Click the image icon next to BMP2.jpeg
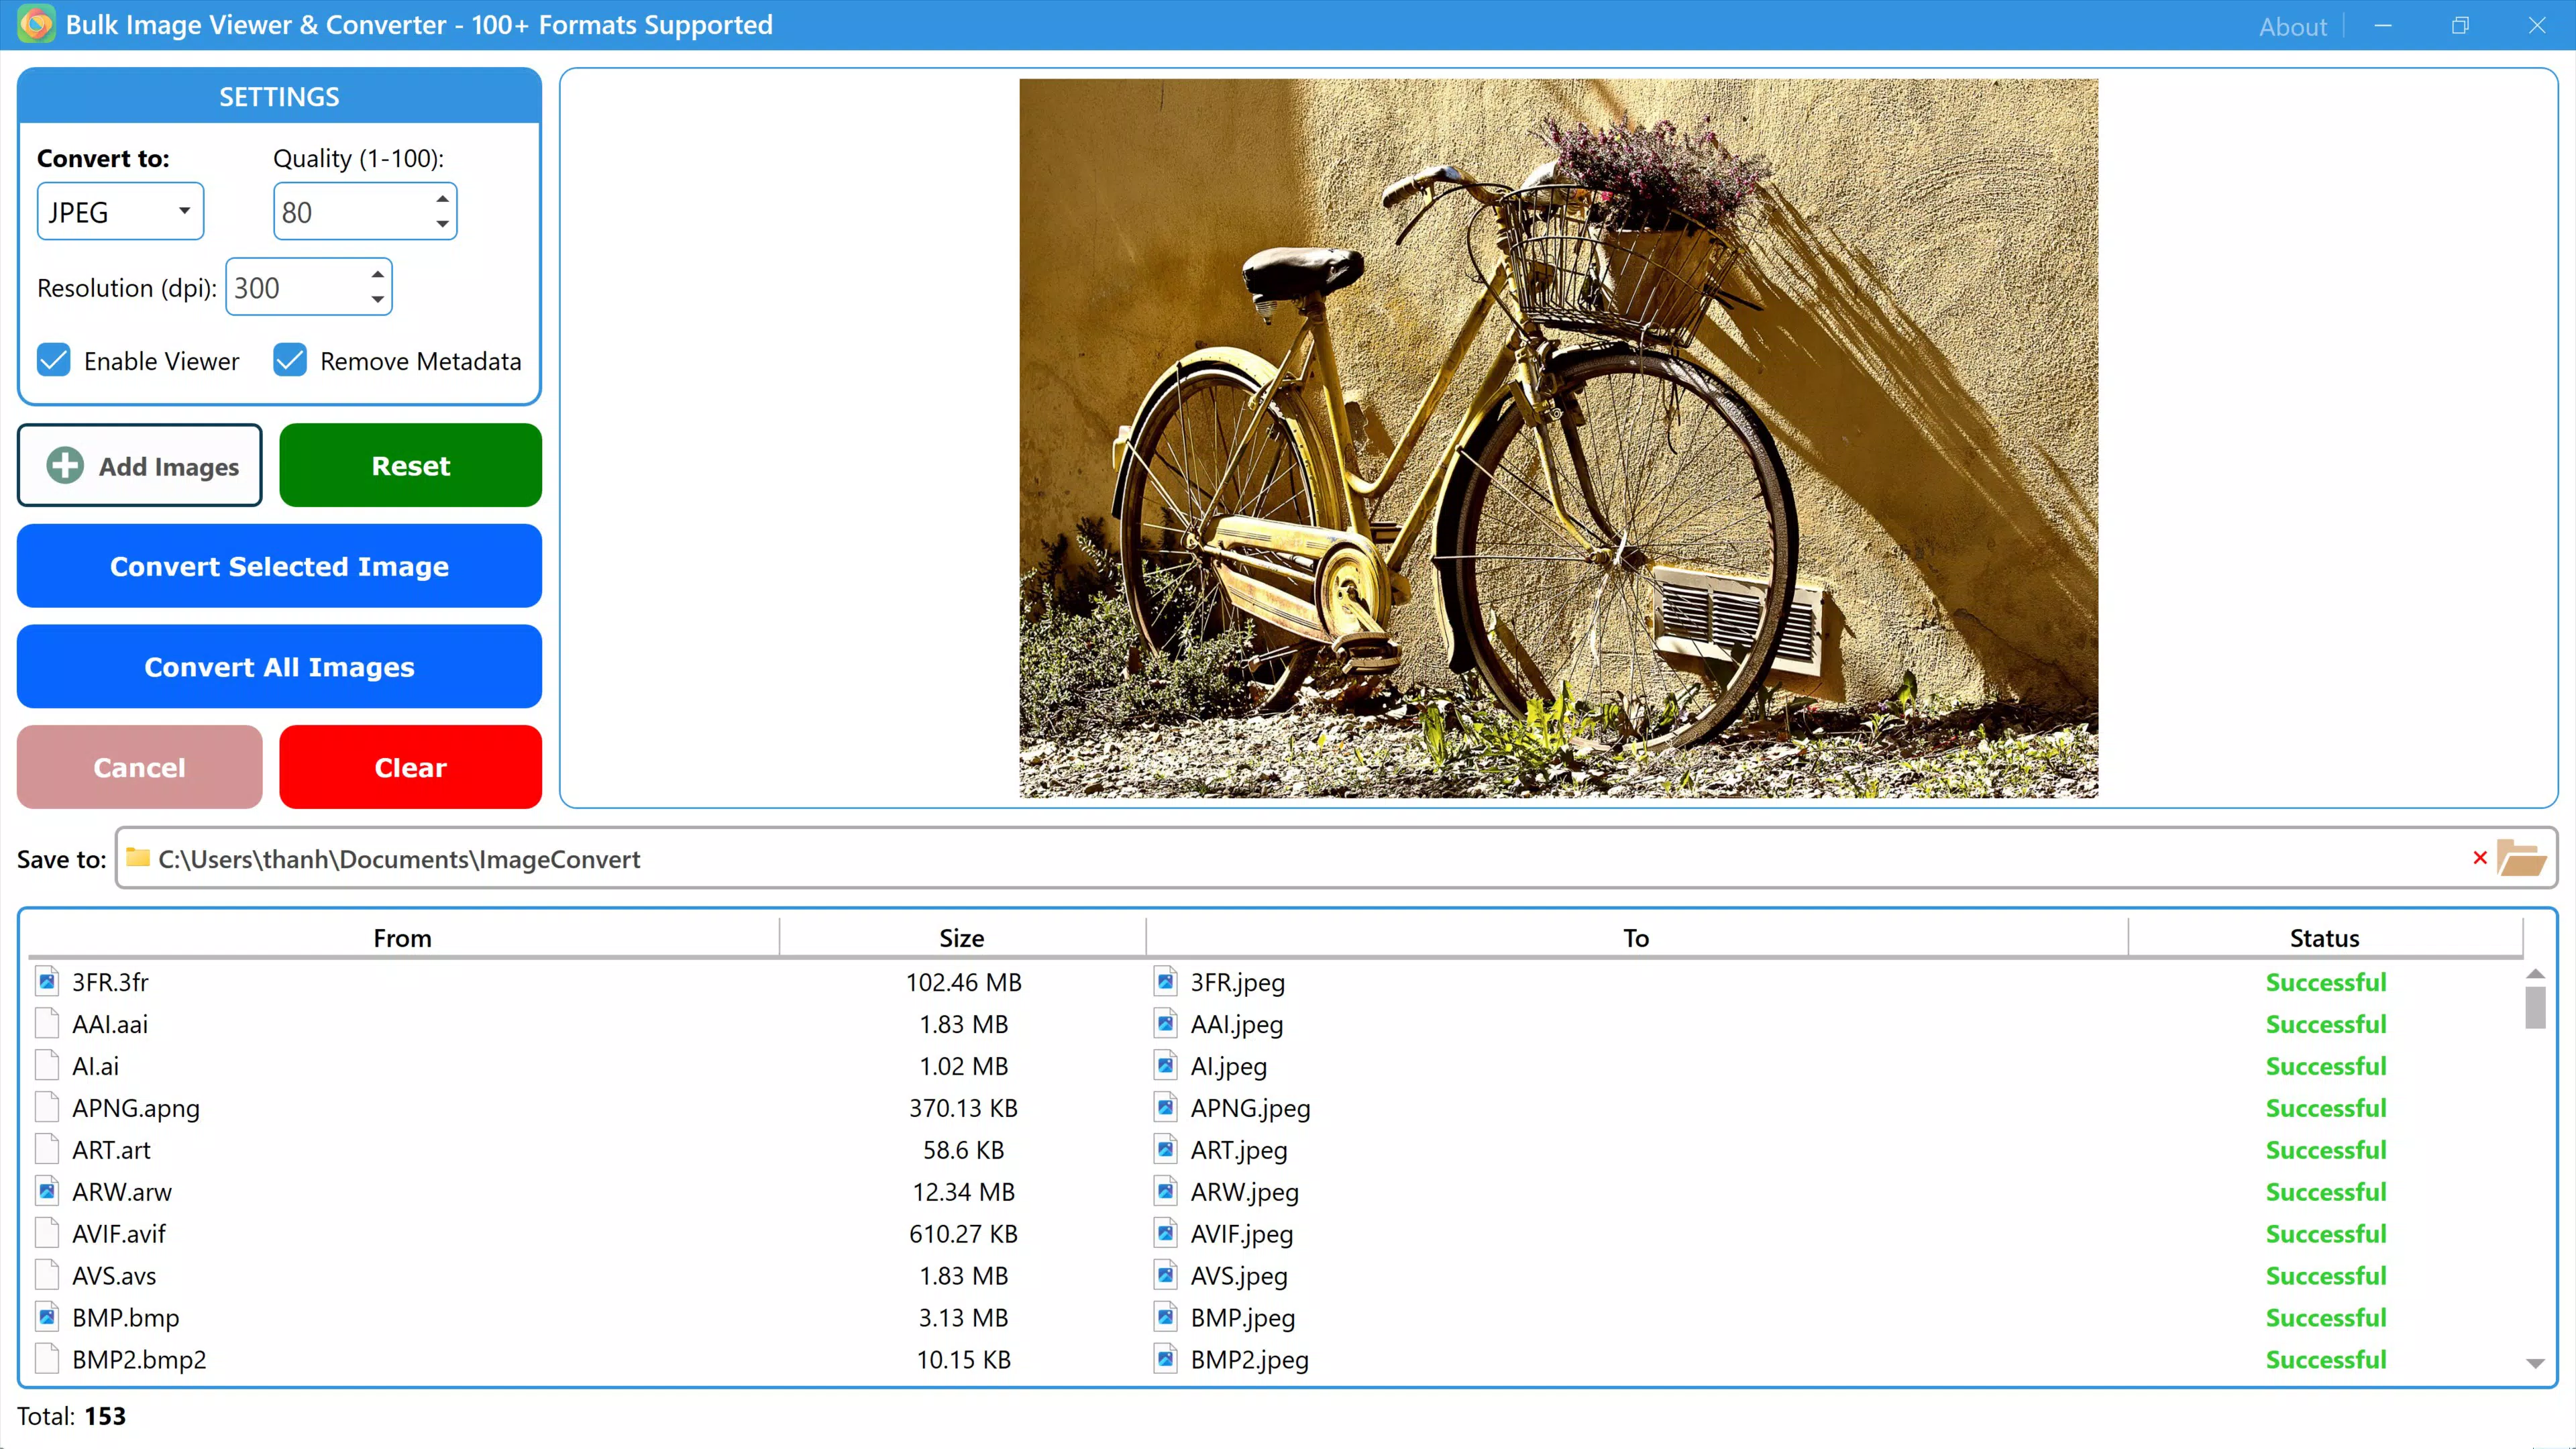Image resolution: width=2576 pixels, height=1449 pixels. point(1166,1359)
